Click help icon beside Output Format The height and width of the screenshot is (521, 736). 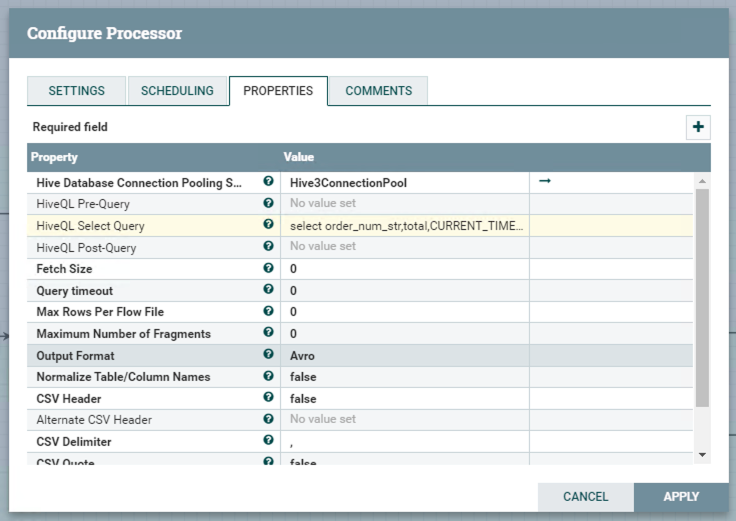[268, 355]
